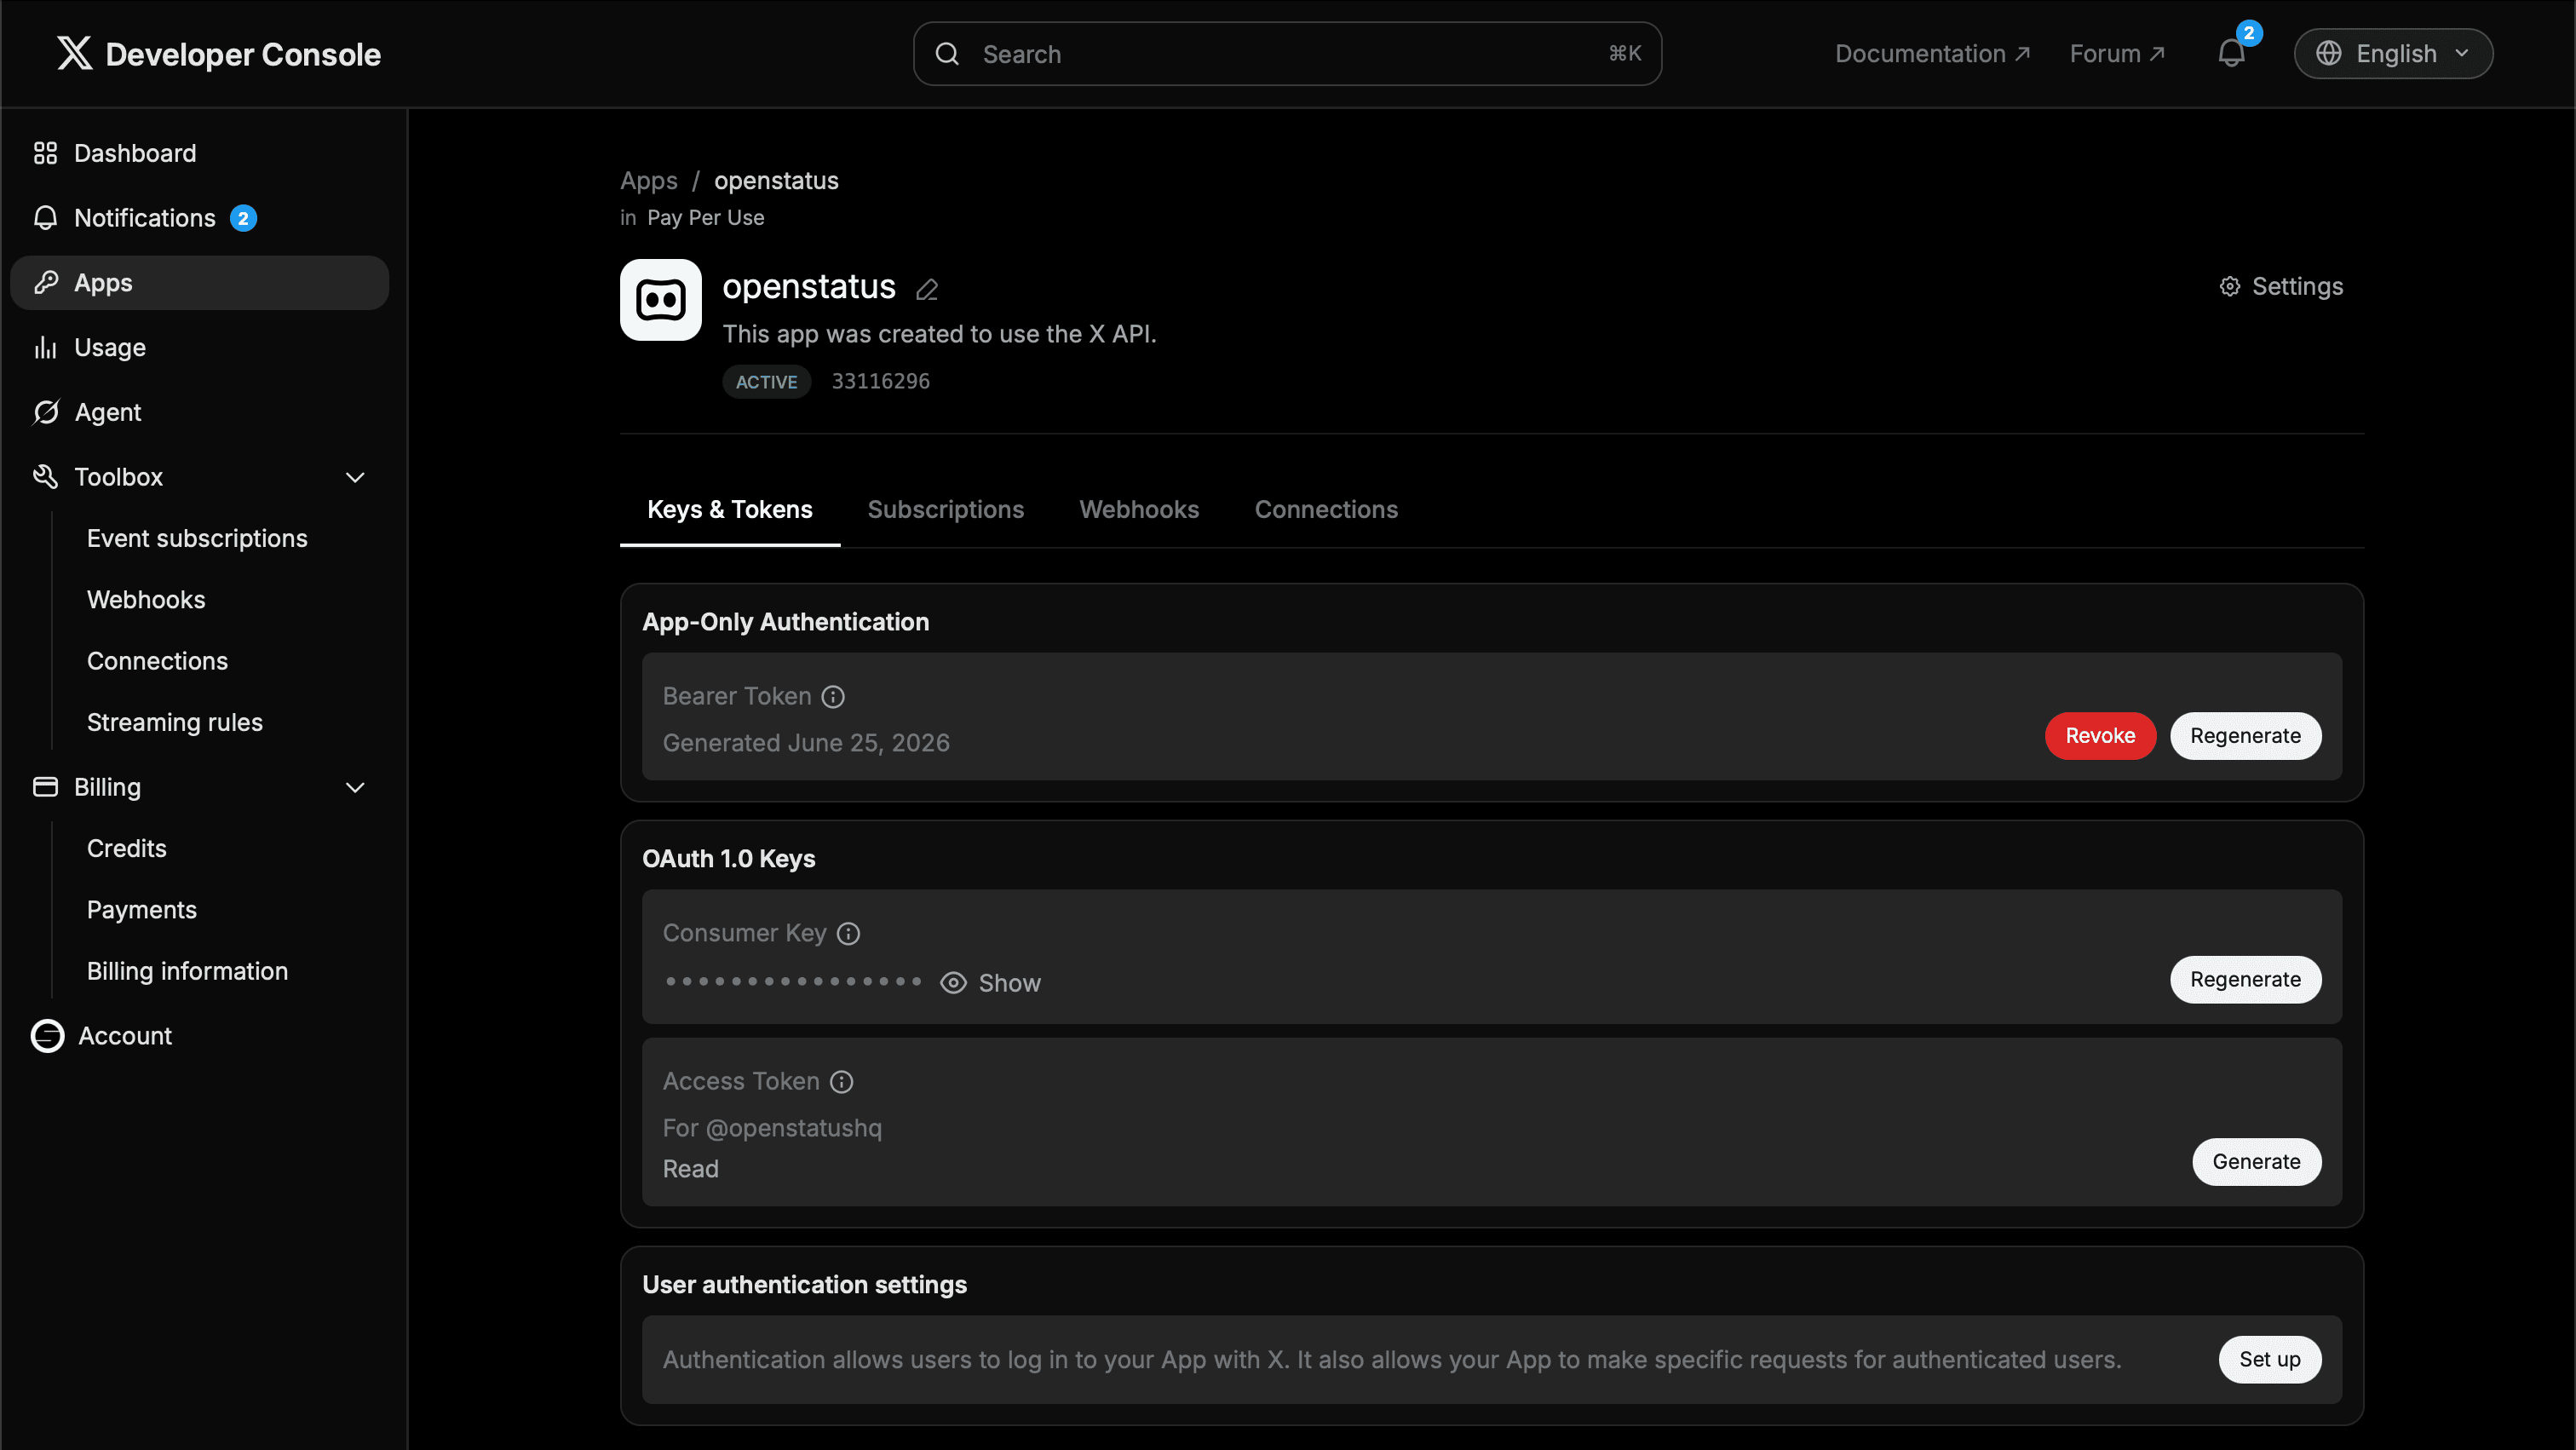
Task: Regenerate the Bearer Token
Action: 2245,736
